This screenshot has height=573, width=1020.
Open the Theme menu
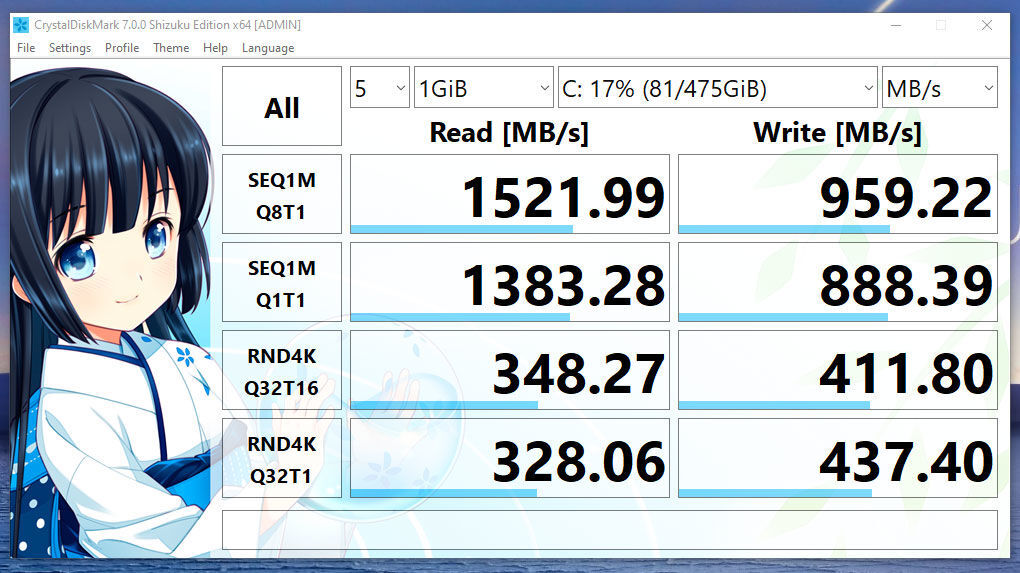171,48
